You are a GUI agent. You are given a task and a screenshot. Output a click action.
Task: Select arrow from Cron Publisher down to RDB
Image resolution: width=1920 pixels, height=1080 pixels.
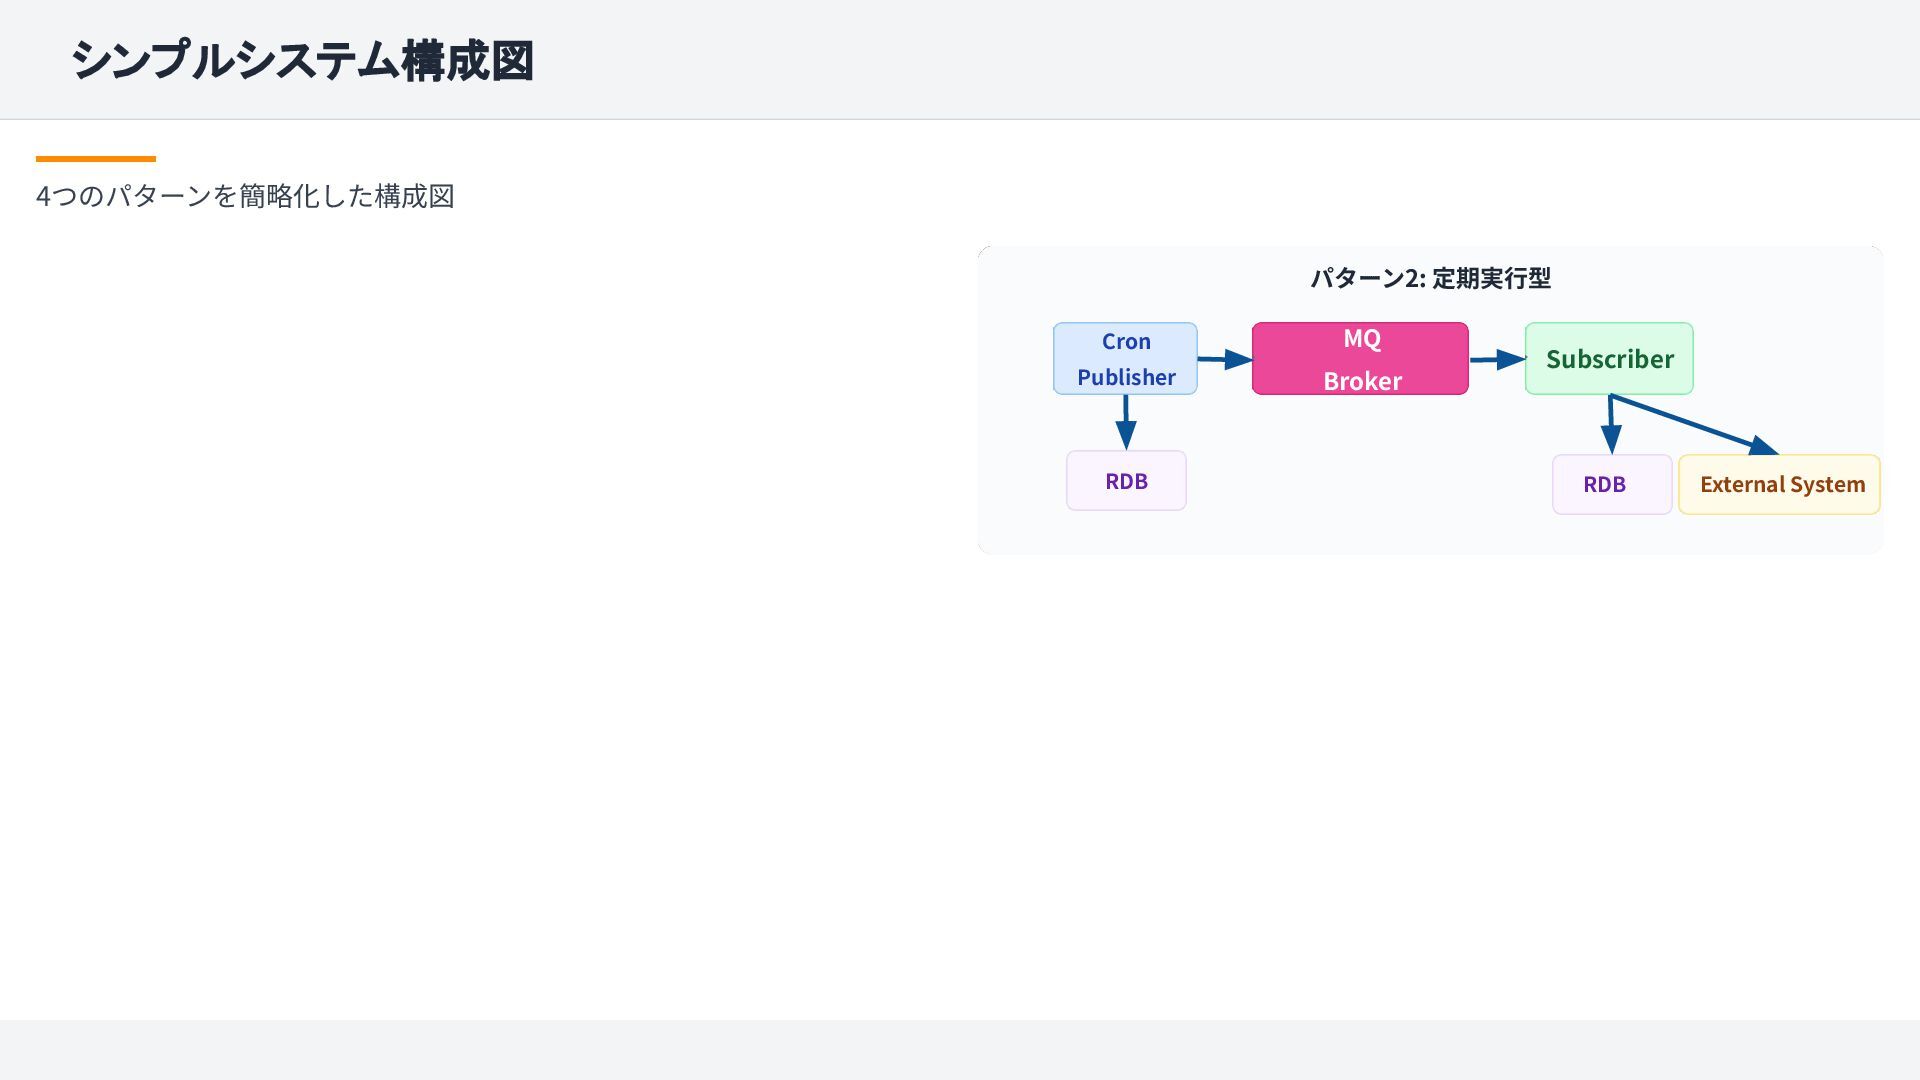pos(1126,421)
